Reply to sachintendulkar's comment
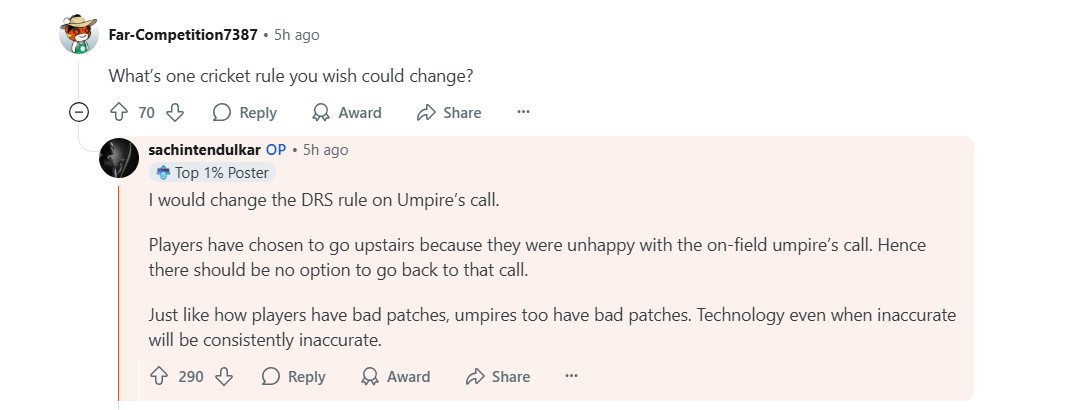The image size is (1068, 410). 293,377
